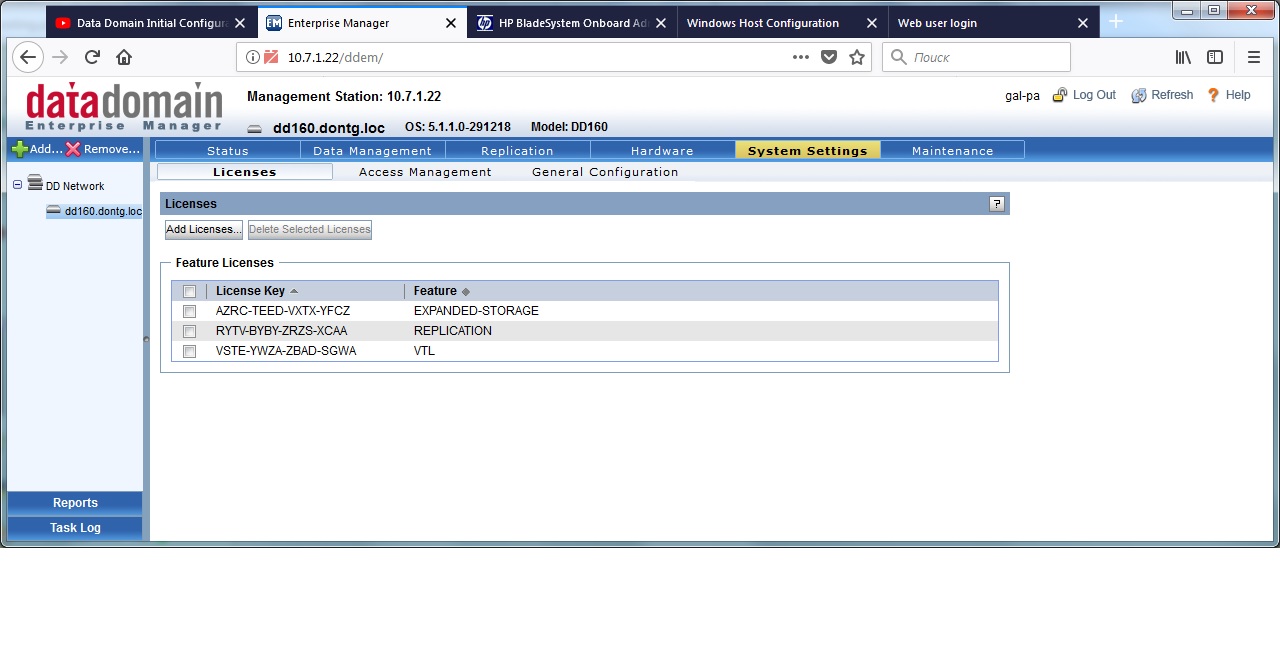Select dd160.dontg.loc in the network tree
This screenshot has height=648, width=1280.
click(103, 211)
